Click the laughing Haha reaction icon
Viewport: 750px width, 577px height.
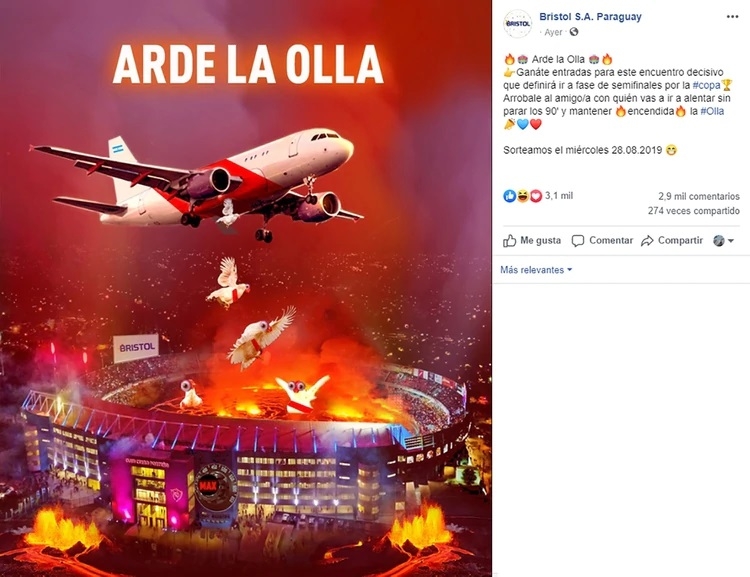[522, 196]
